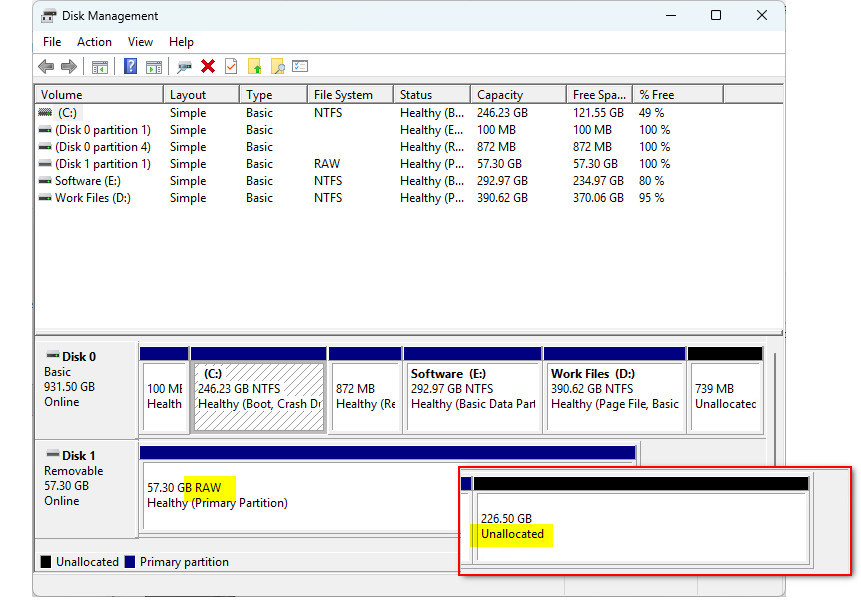Viewport: 861px width, 602px height.
Task: Click the Forward arrow toolbar icon
Action: pos(69,67)
